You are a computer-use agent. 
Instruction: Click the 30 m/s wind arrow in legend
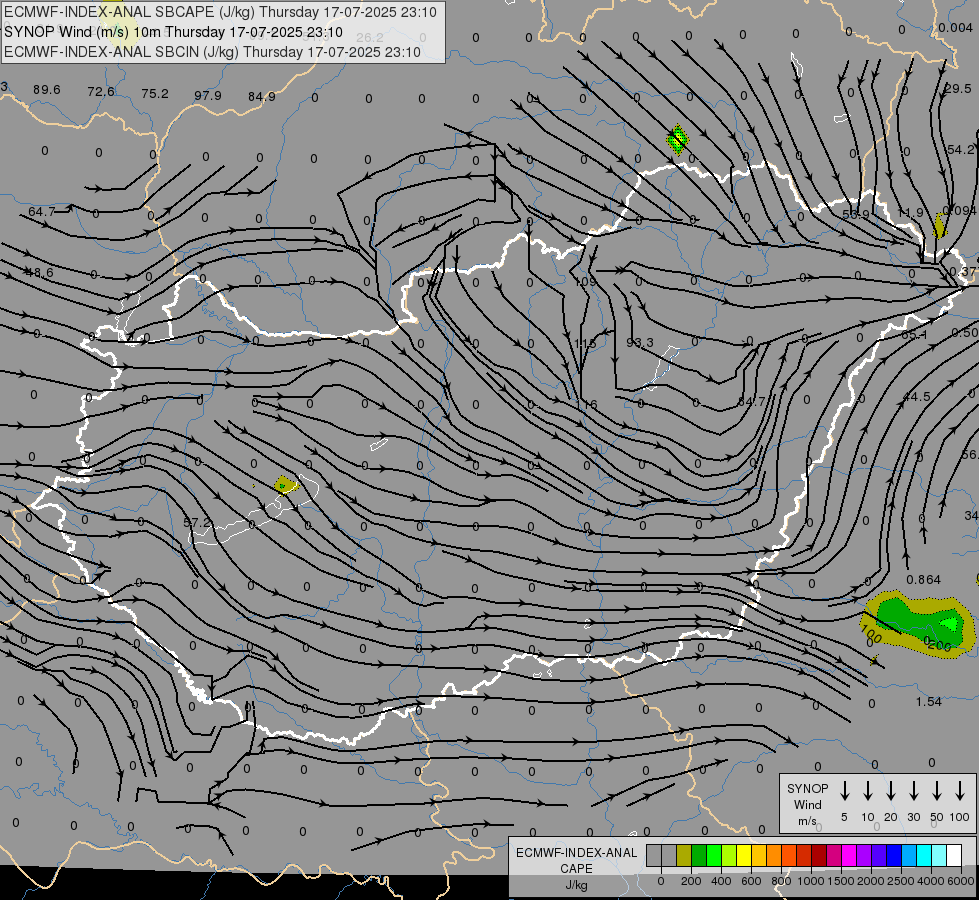pos(913,791)
